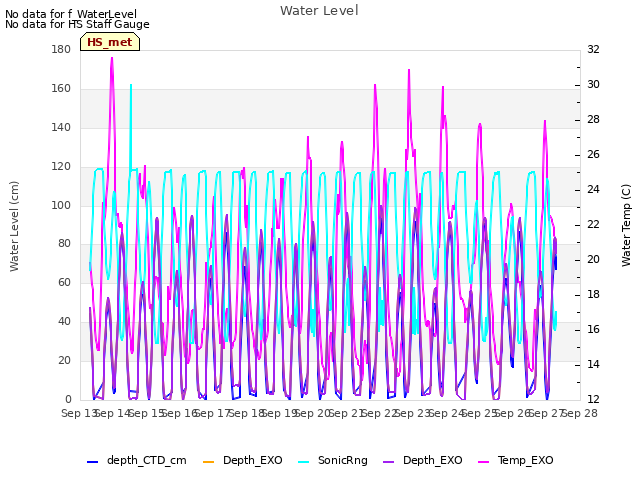Click the 100 tick on the left axis
The image size is (640, 480).
point(61,205)
